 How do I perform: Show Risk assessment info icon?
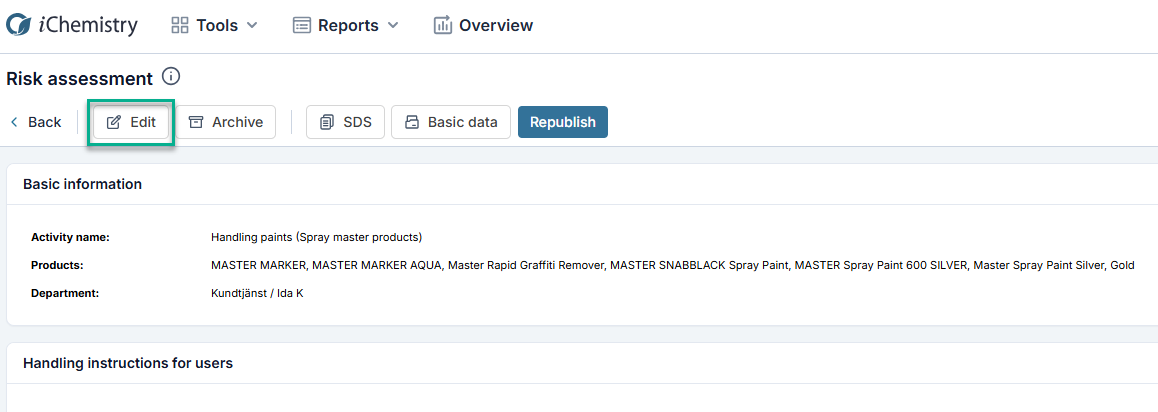click(x=171, y=76)
